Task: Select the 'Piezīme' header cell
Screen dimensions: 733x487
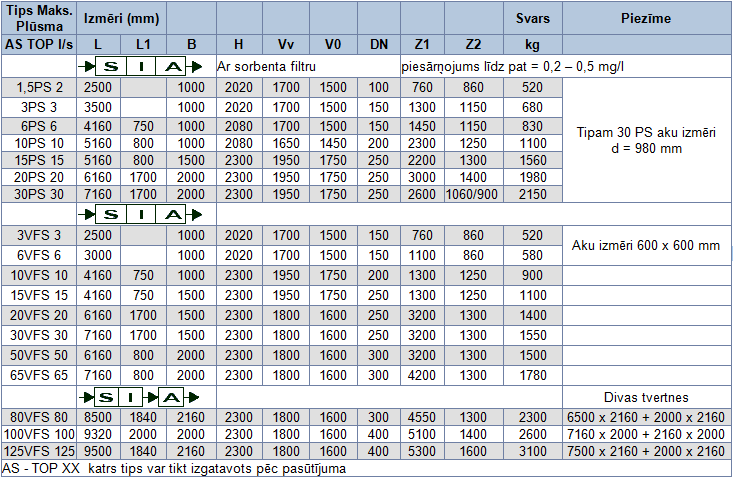Action: [x=646, y=18]
